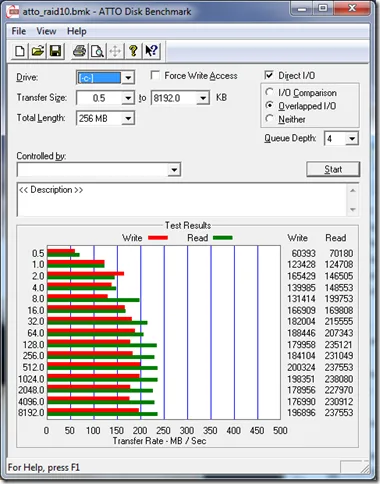Click the 128.0 row label in chart
The height and width of the screenshot is (484, 380).
(33, 345)
